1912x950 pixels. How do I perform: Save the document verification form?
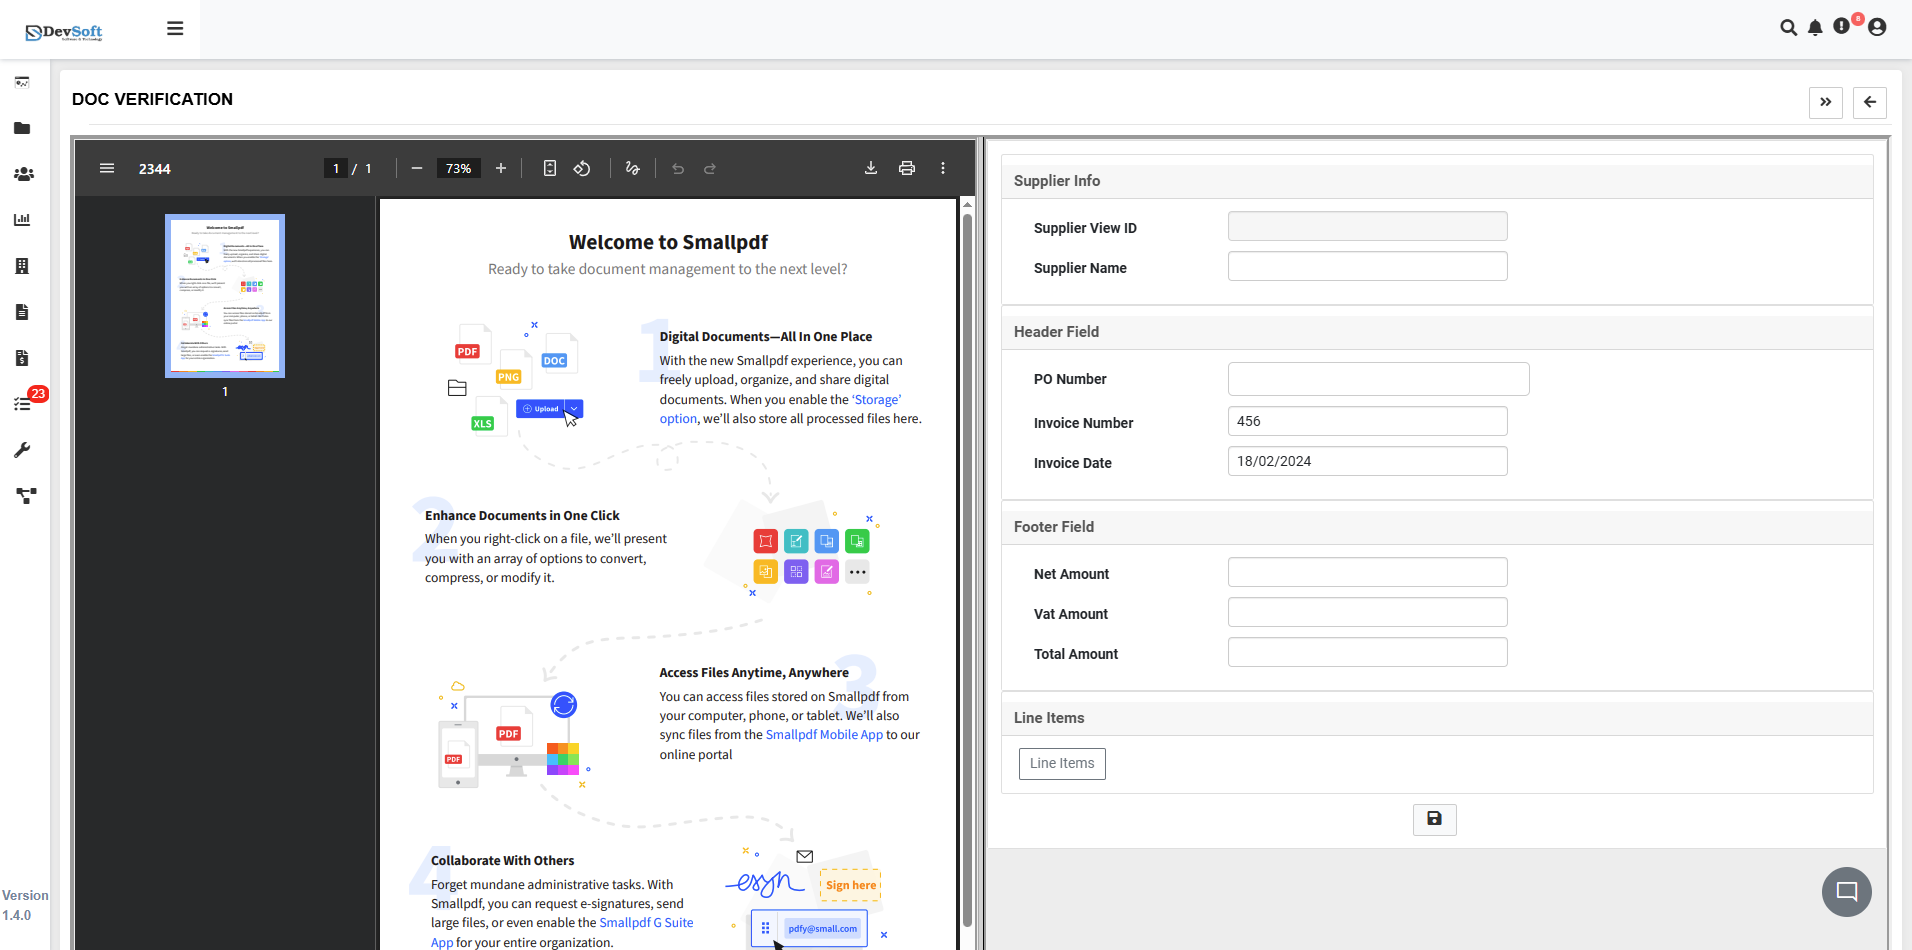click(1434, 819)
